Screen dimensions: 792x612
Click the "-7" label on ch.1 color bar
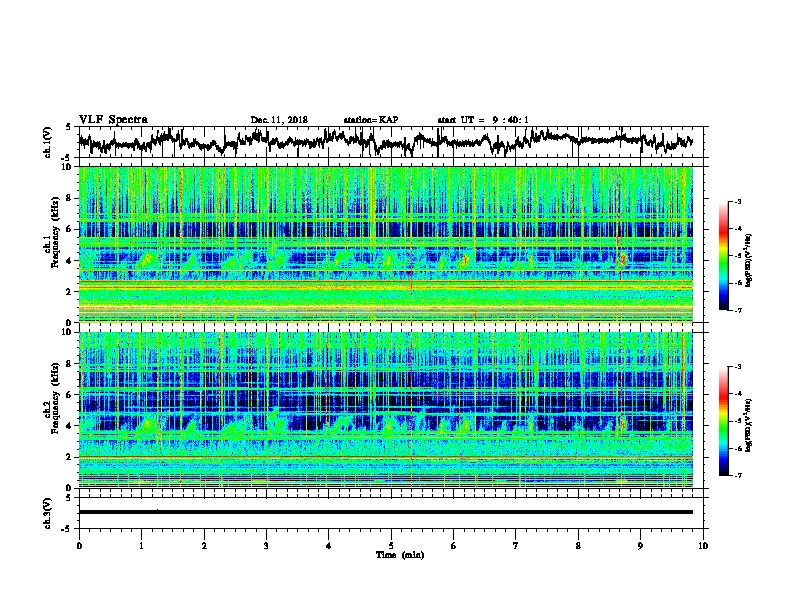point(737,310)
